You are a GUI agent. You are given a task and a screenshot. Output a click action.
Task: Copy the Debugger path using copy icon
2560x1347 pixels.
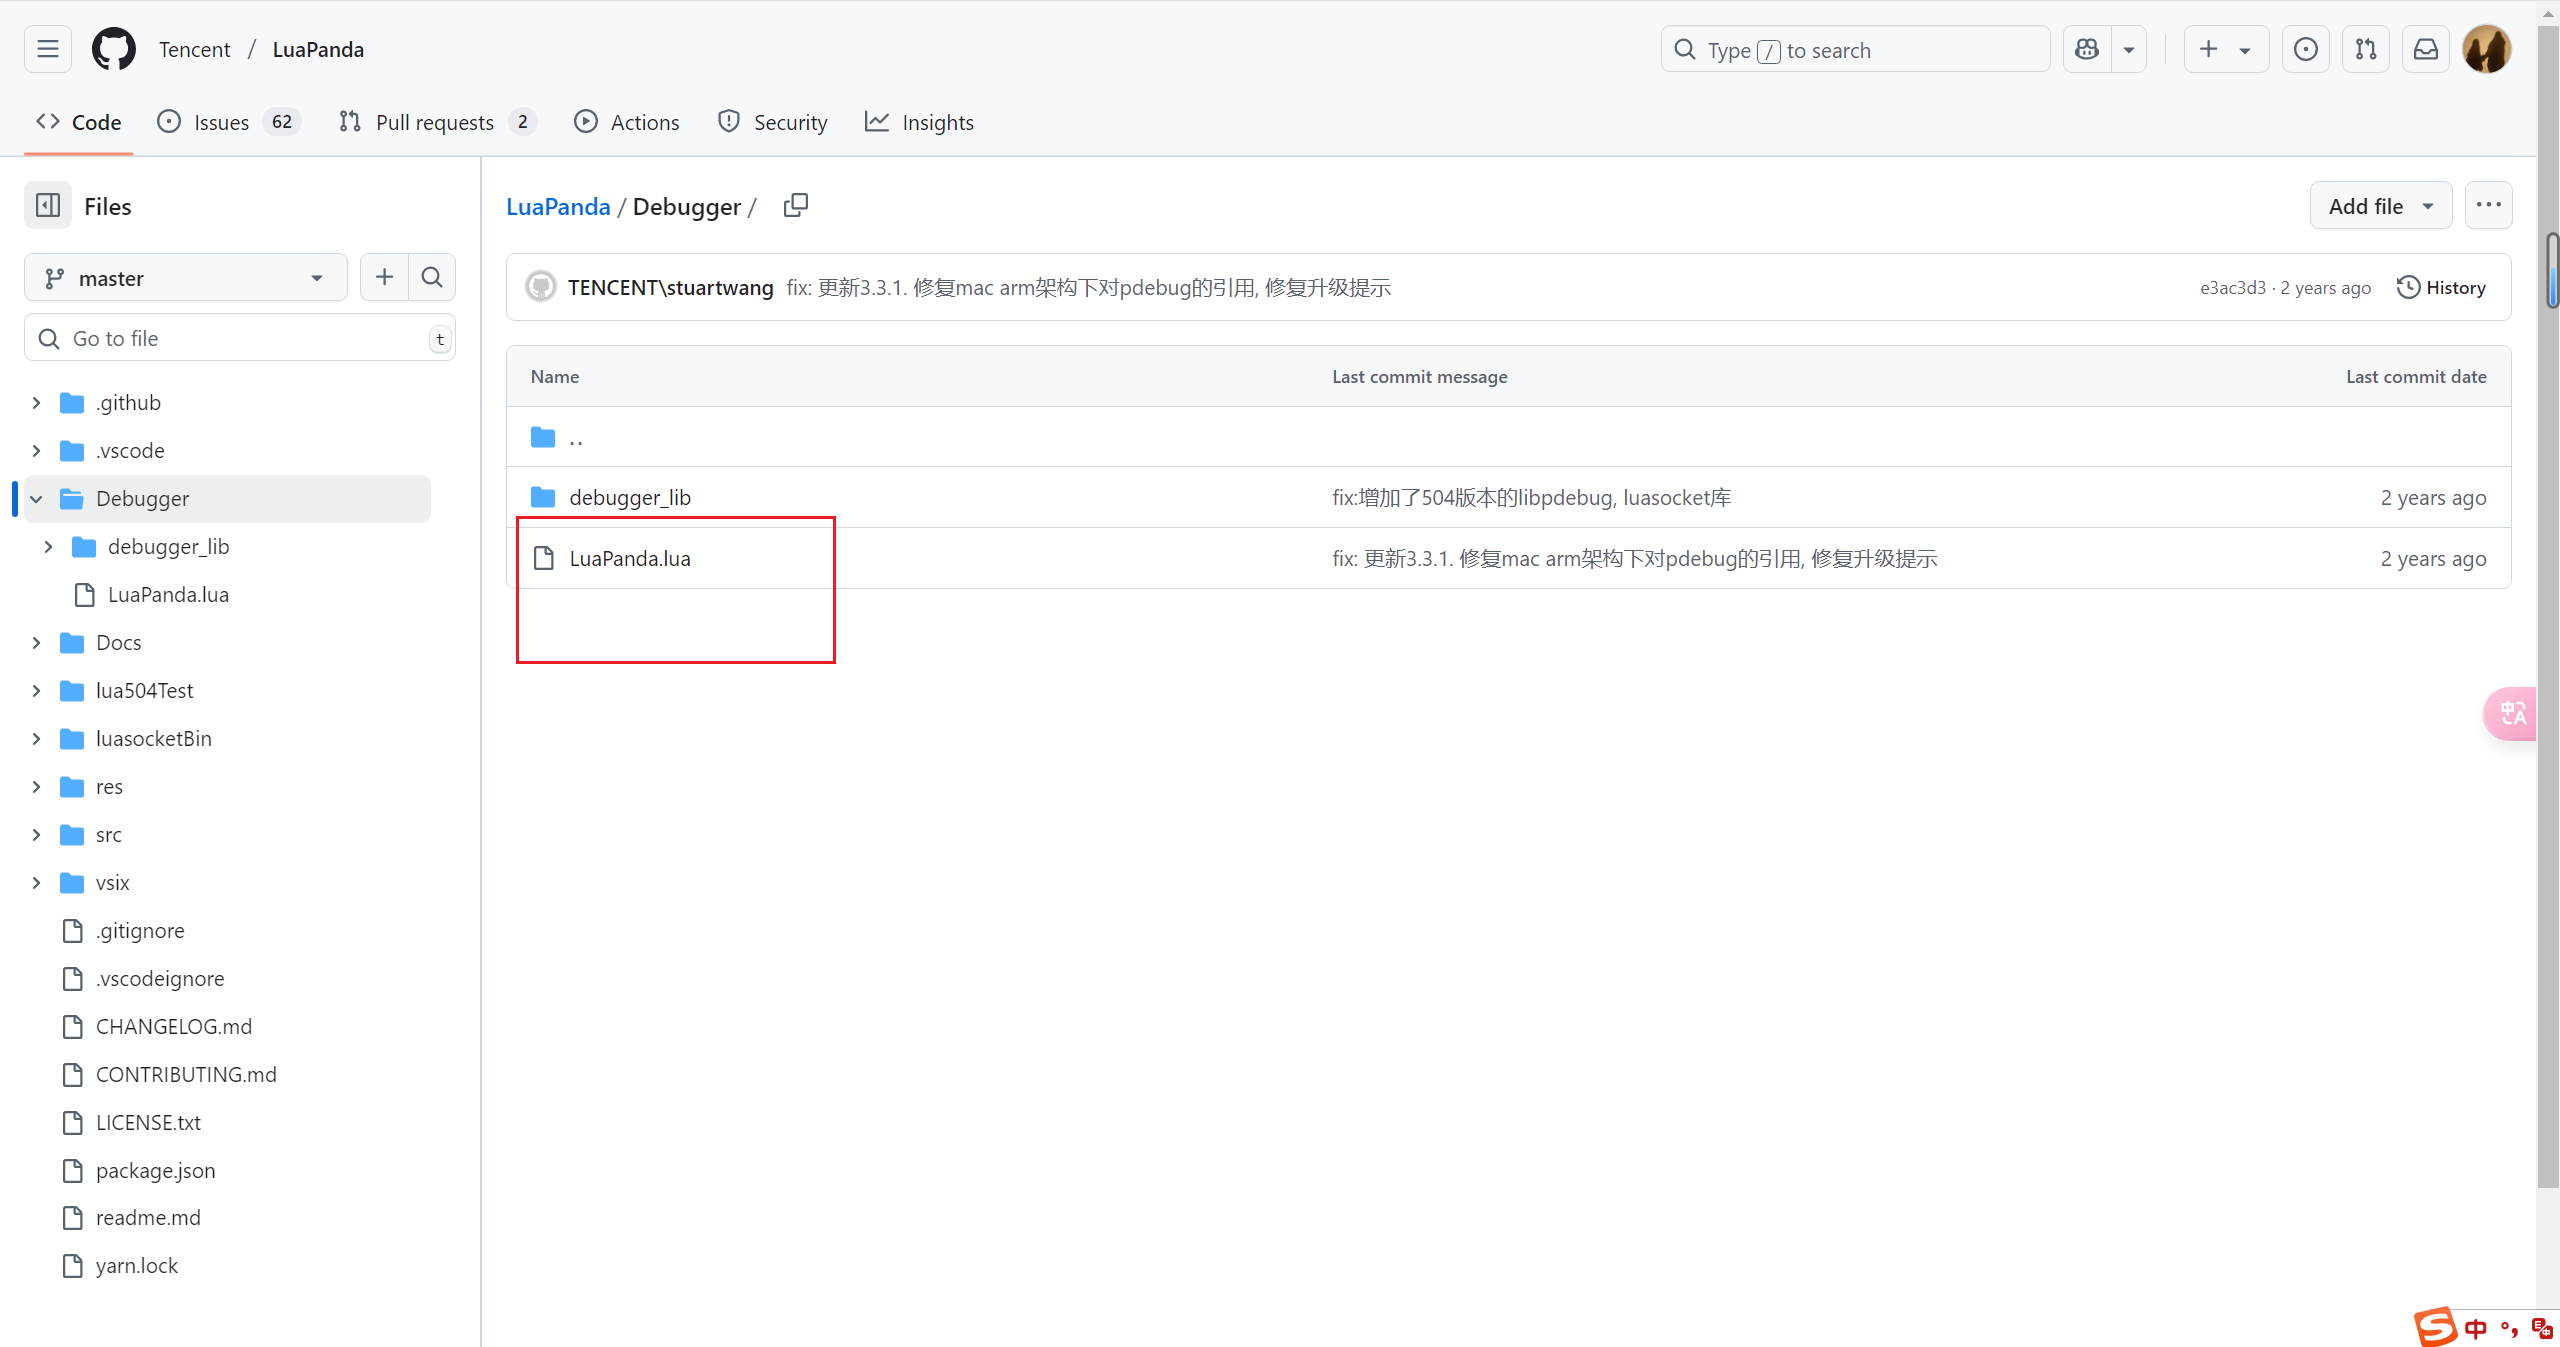[795, 205]
